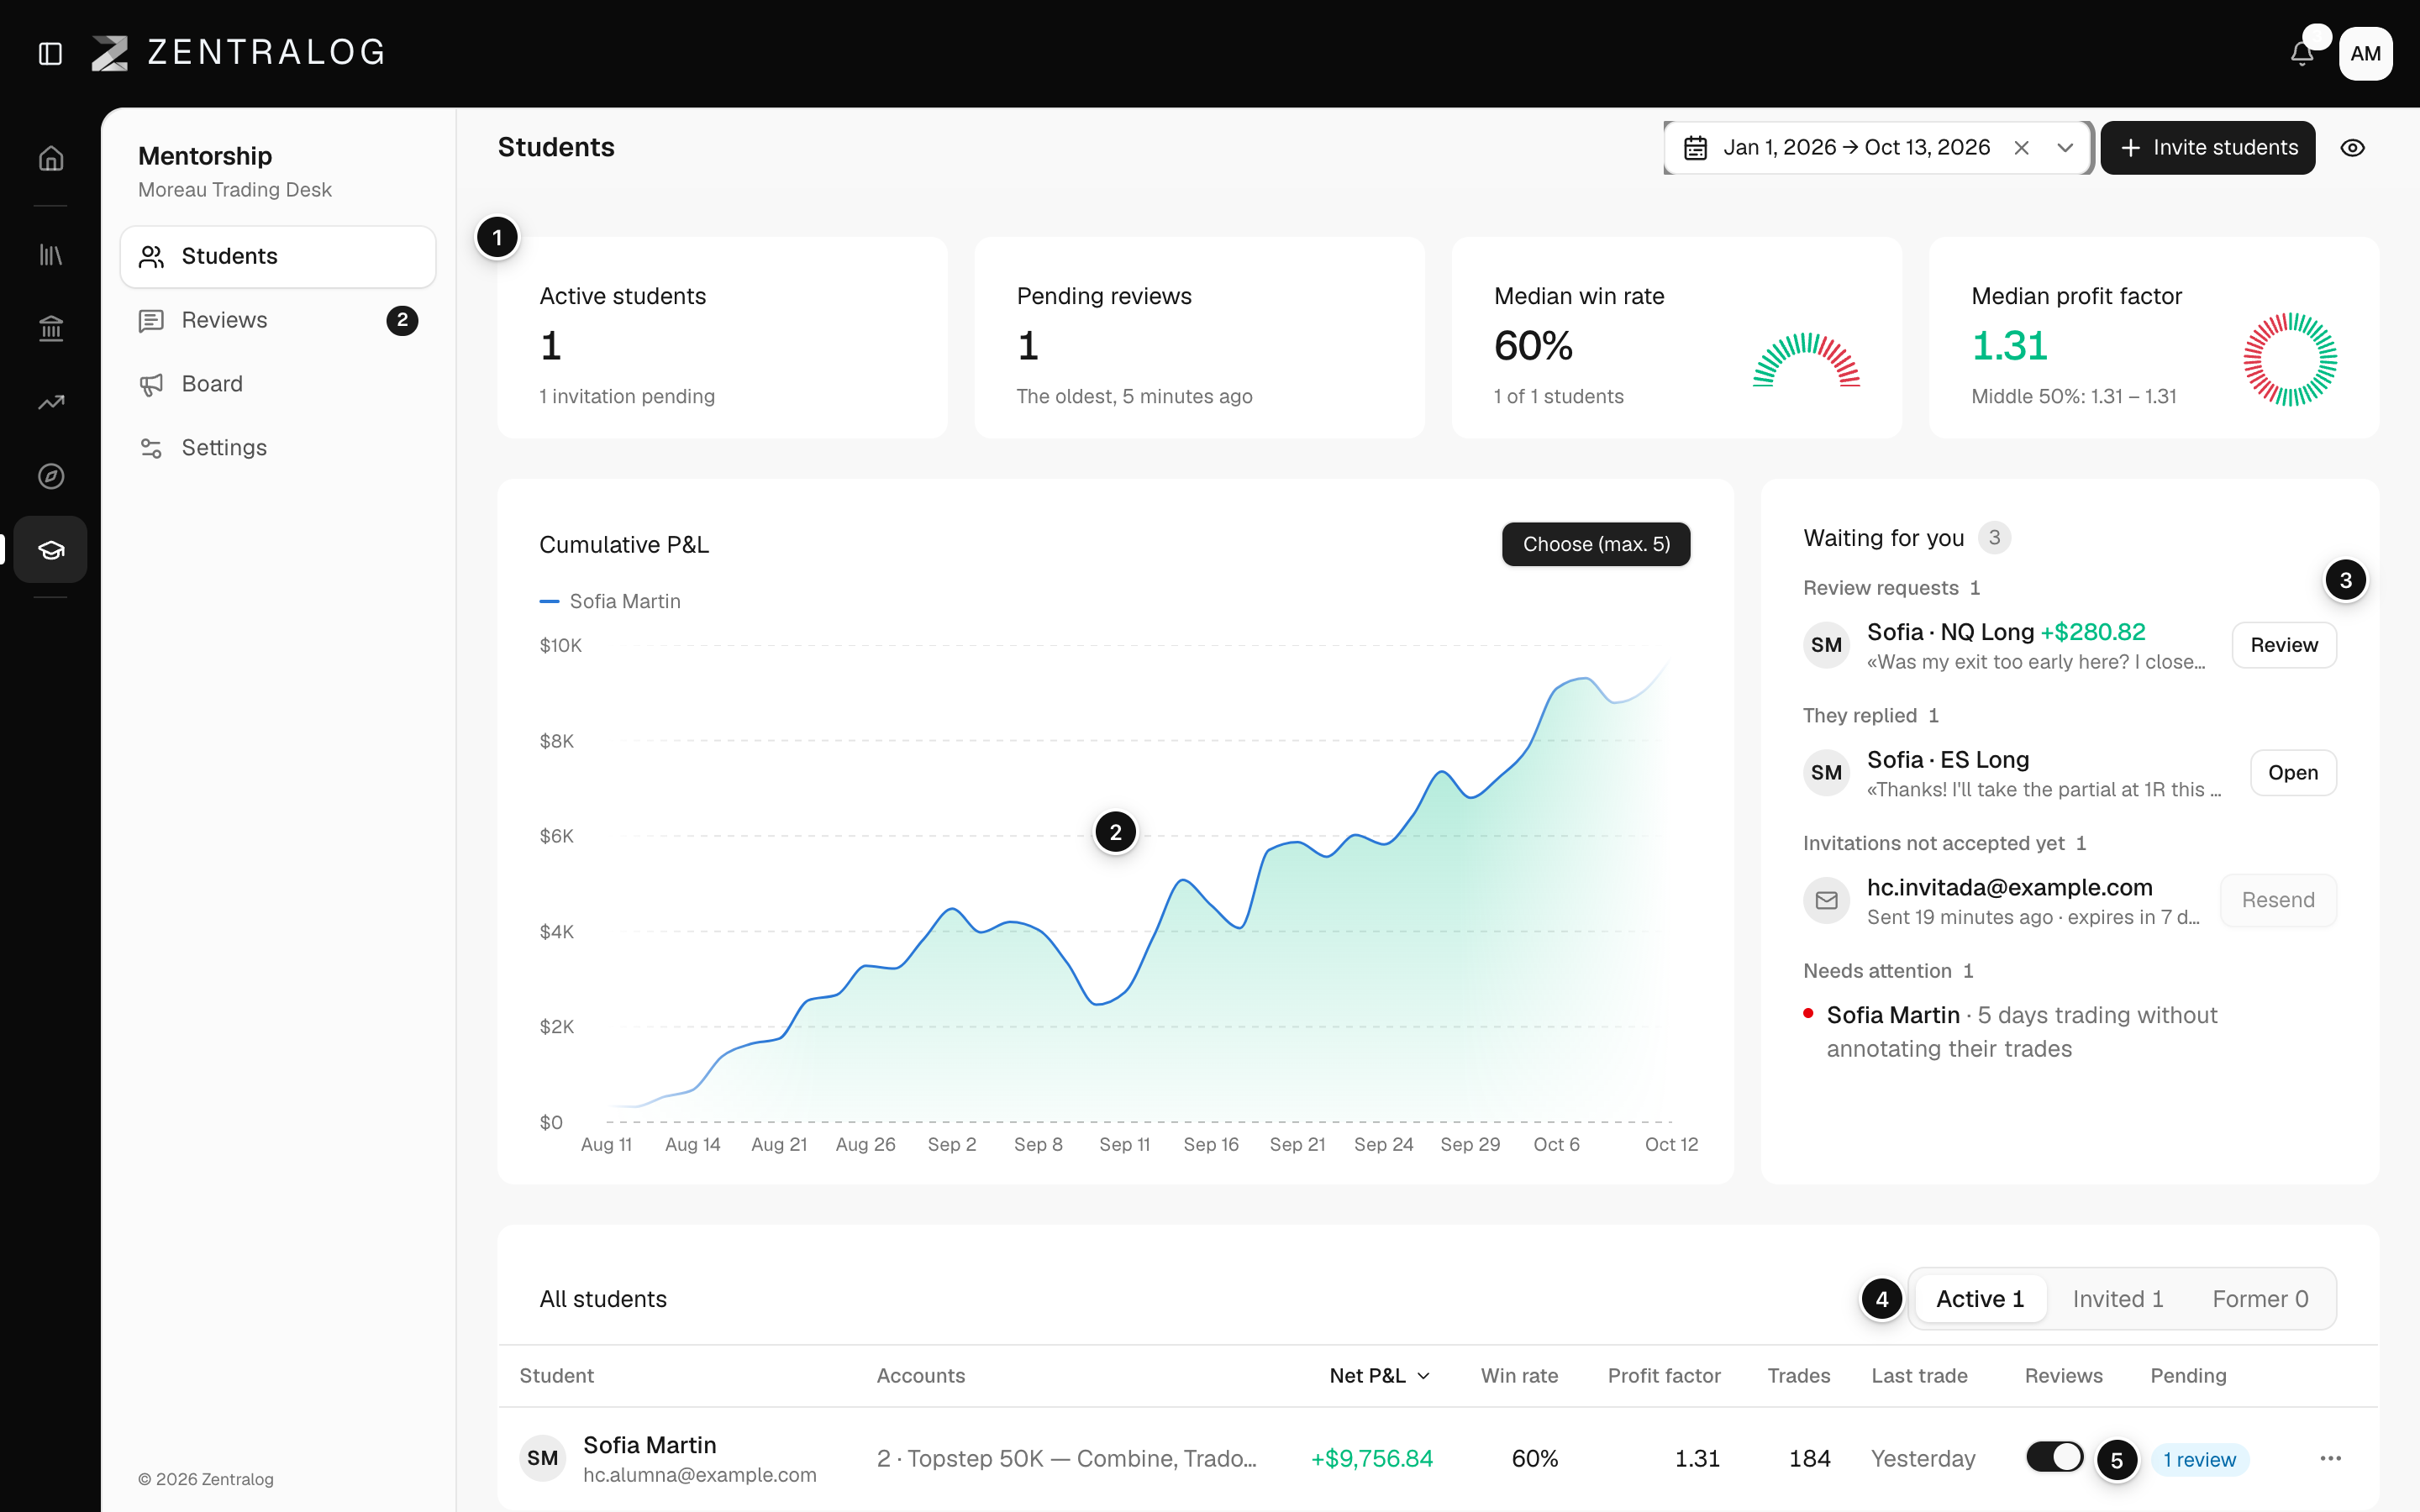This screenshot has height=1512, width=2420.
Task: Click the Zentralog logo
Action: 238,53
